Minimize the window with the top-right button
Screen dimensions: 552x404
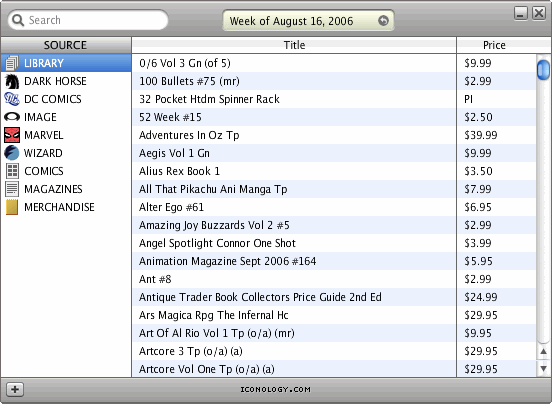(521, 13)
